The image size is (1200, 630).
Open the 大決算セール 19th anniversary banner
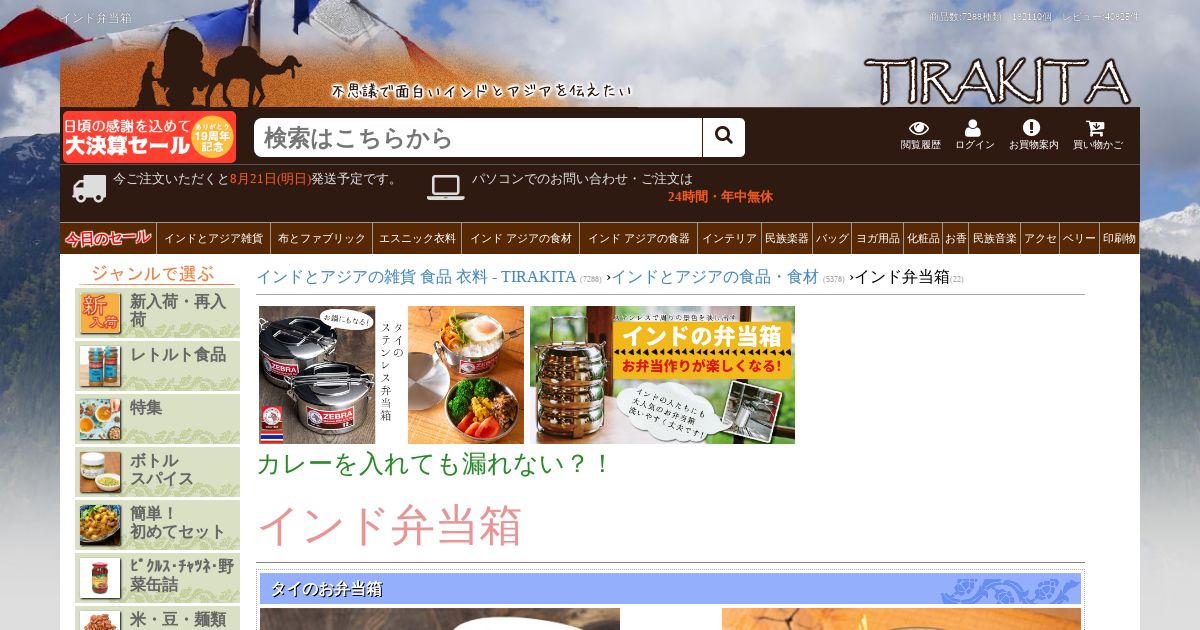click(149, 137)
